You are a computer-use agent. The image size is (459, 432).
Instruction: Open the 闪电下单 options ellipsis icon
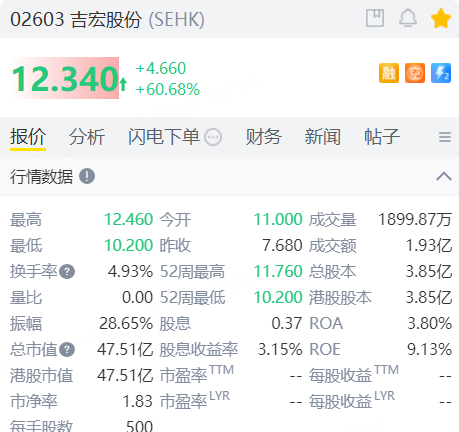coord(213,137)
